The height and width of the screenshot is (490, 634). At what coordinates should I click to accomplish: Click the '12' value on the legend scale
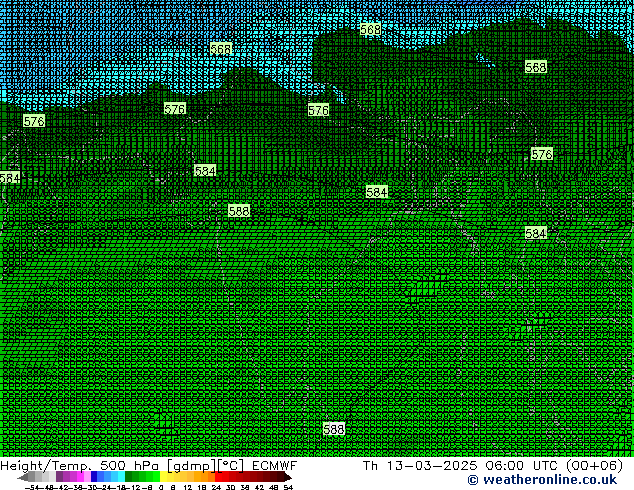pos(188,487)
